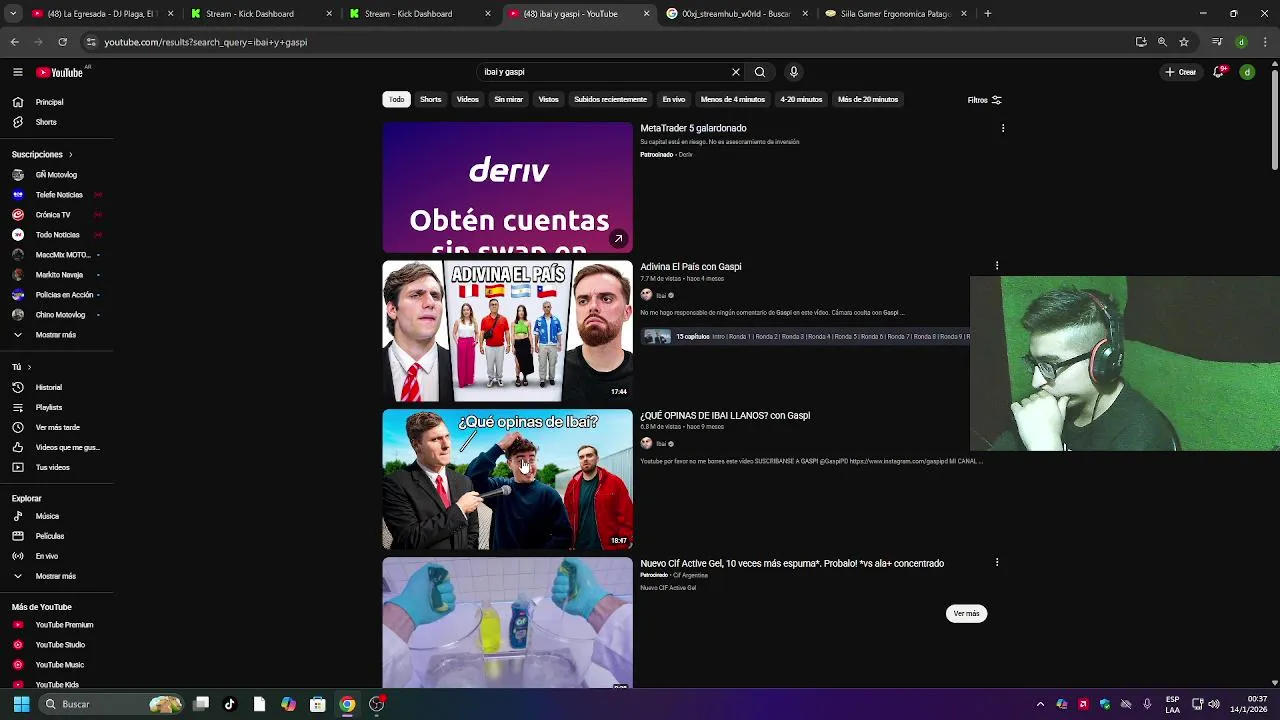Select the Videos filter chip
The width and height of the screenshot is (1280, 720).
point(468,99)
